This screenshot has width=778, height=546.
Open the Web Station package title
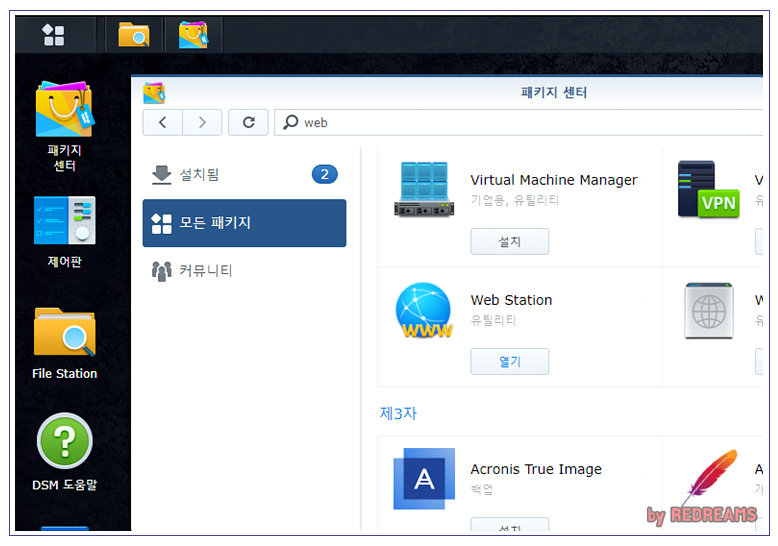click(x=511, y=300)
